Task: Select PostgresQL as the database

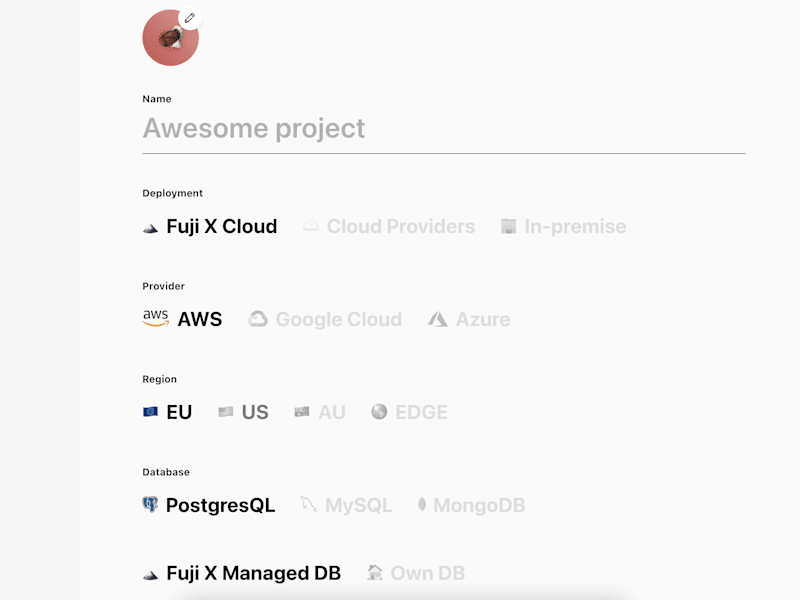Action: (209, 505)
